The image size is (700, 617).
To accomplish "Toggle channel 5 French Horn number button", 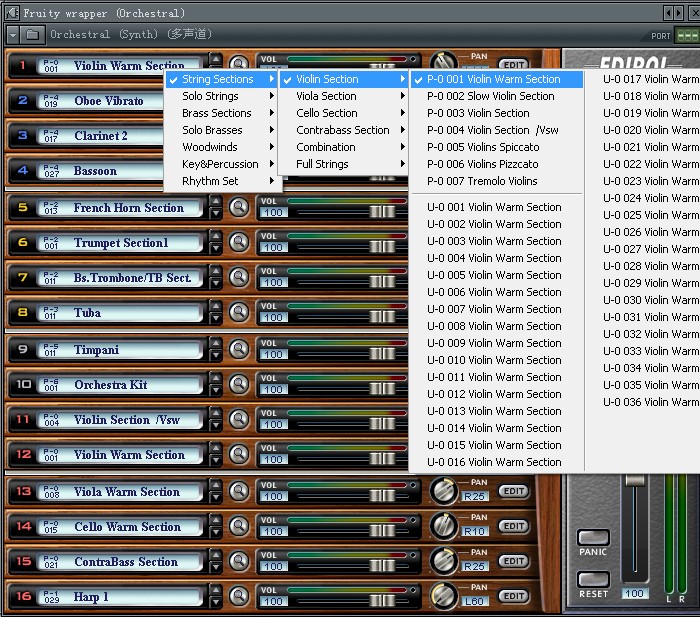I will coord(22,208).
